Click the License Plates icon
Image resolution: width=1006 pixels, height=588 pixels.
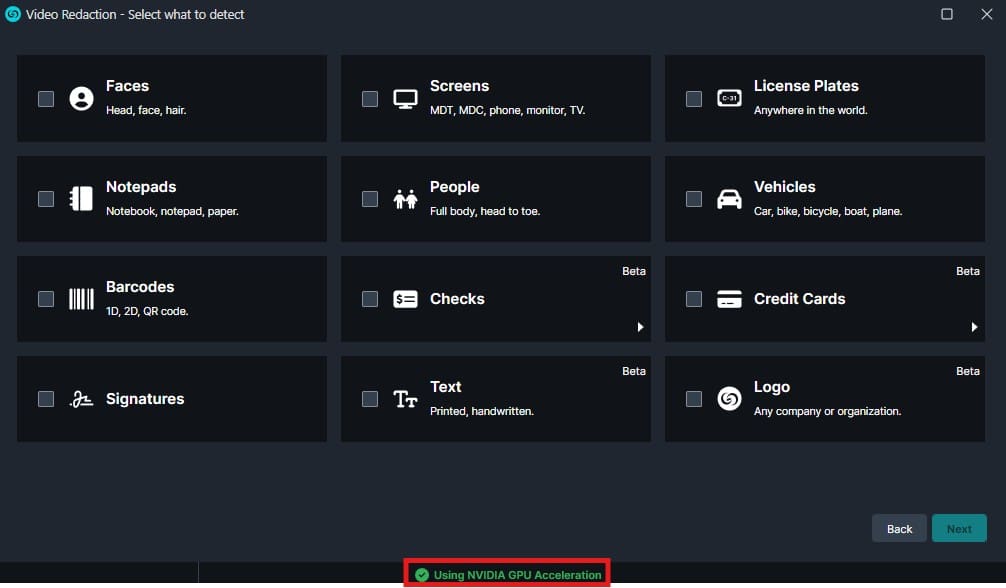coord(729,98)
